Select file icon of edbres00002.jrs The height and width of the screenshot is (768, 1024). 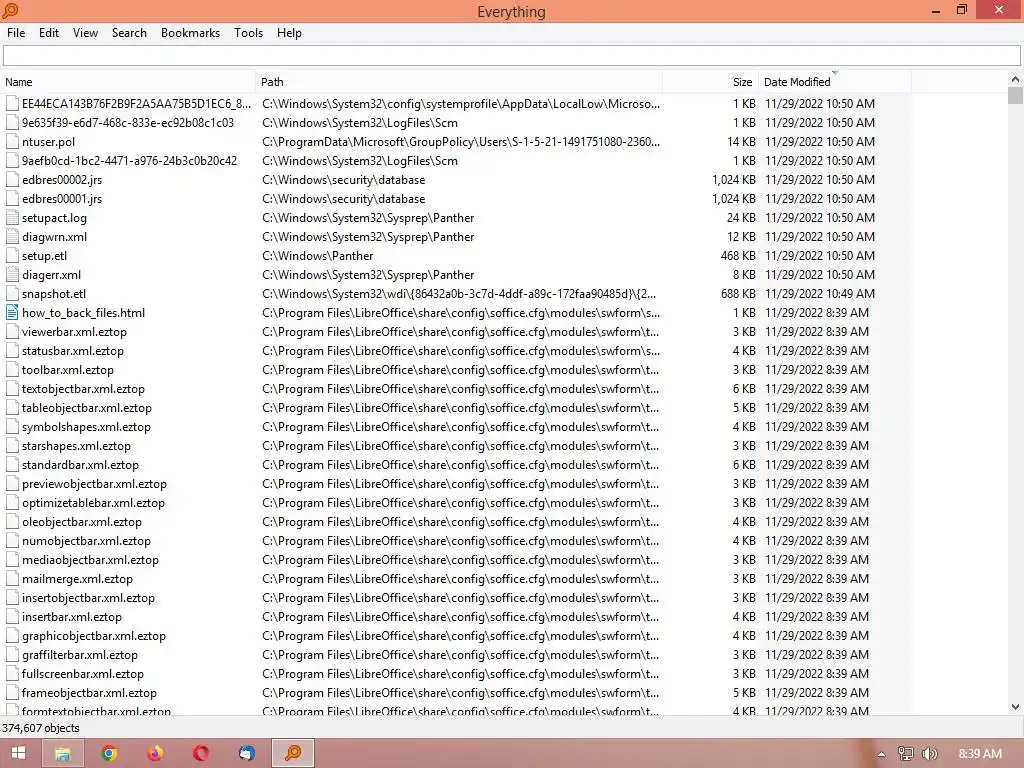(x=12, y=180)
